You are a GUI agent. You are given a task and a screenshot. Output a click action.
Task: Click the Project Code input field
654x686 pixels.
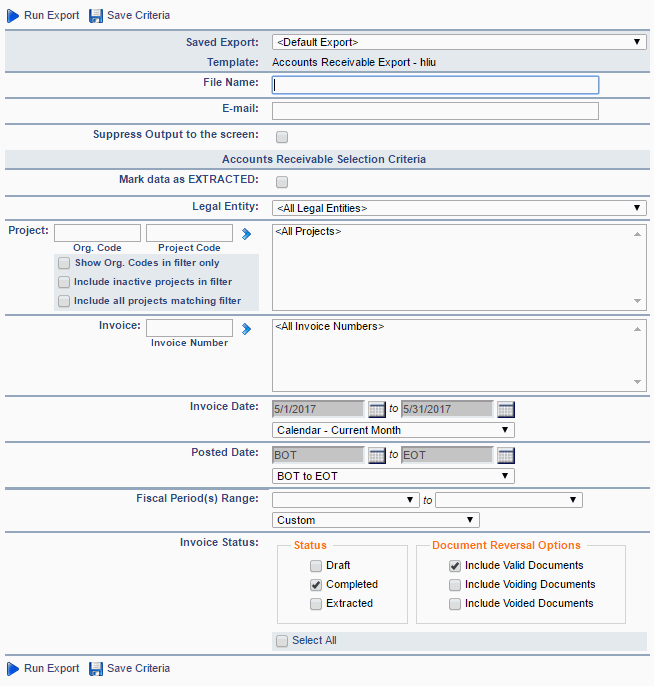coord(189,233)
